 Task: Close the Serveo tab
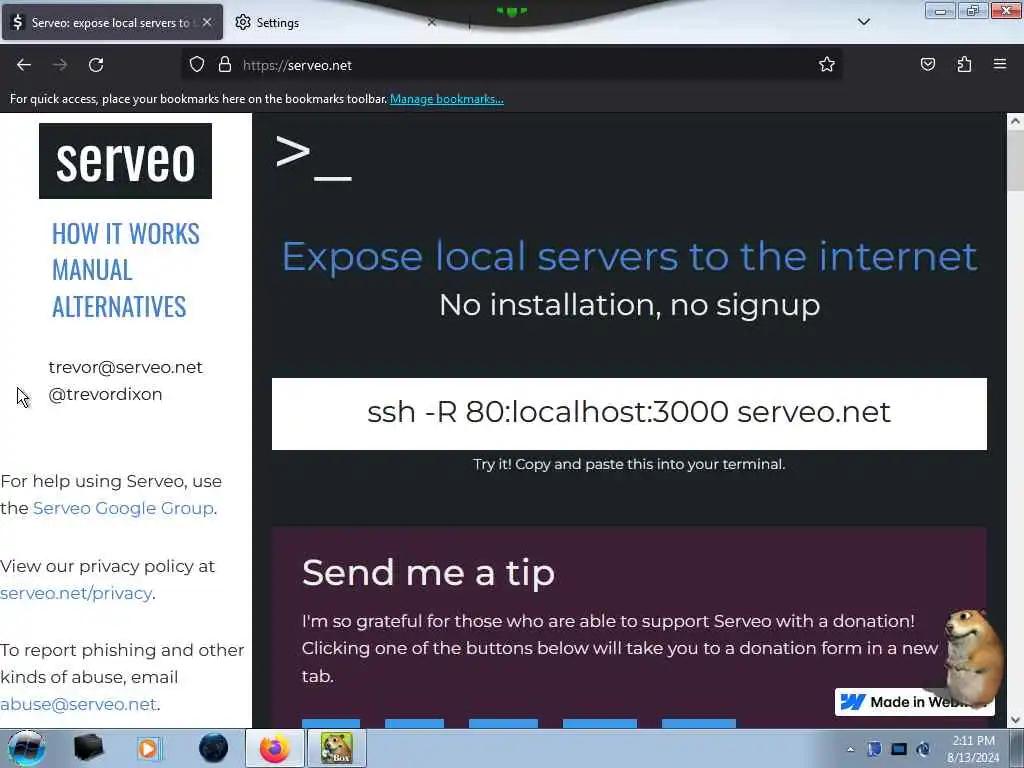click(x=206, y=22)
